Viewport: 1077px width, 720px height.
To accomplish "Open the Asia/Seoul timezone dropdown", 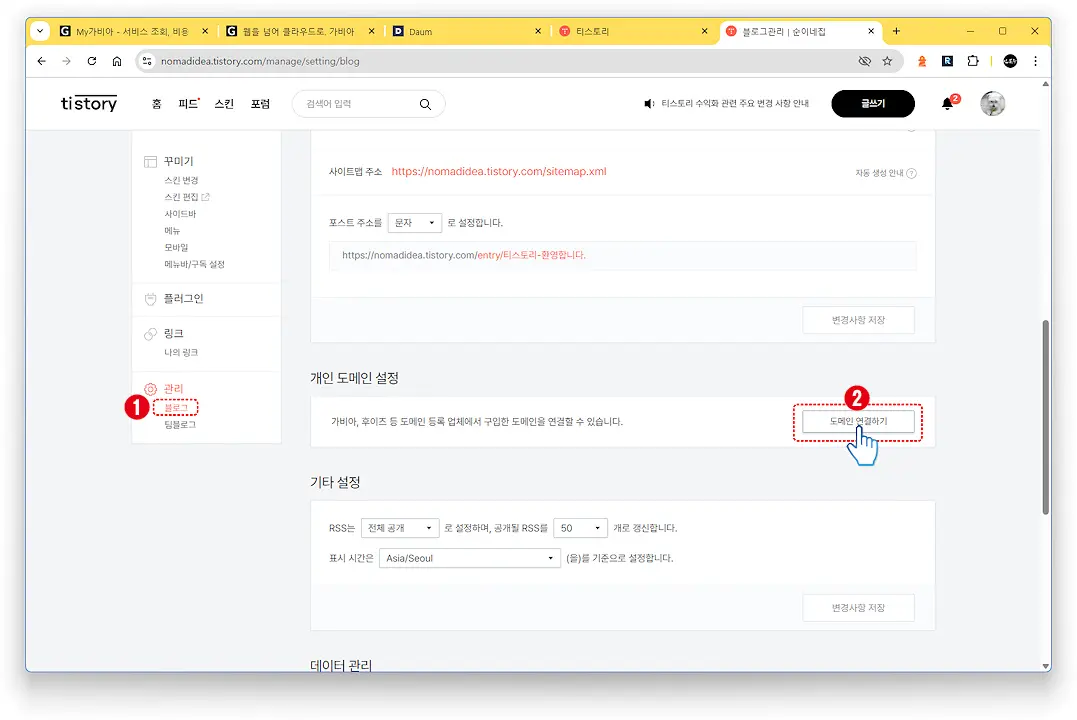I will pyautogui.click(x=469, y=558).
